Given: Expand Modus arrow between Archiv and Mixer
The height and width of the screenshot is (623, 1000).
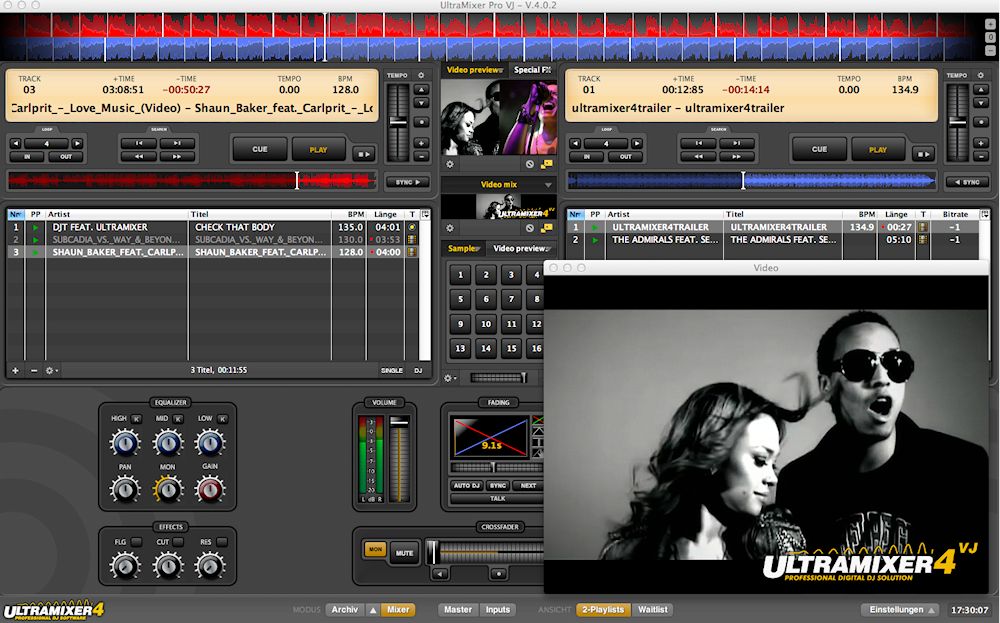Looking at the screenshot, I should (x=373, y=610).
